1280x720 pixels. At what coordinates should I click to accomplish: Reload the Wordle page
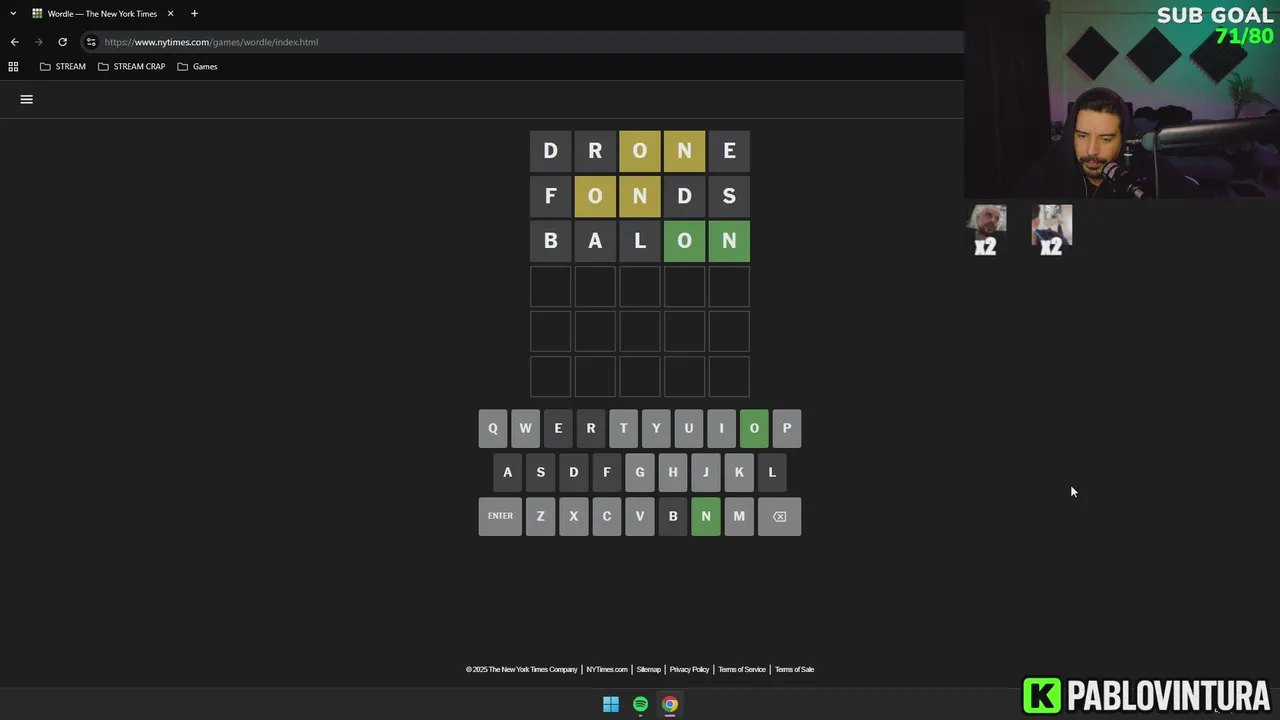click(x=62, y=42)
